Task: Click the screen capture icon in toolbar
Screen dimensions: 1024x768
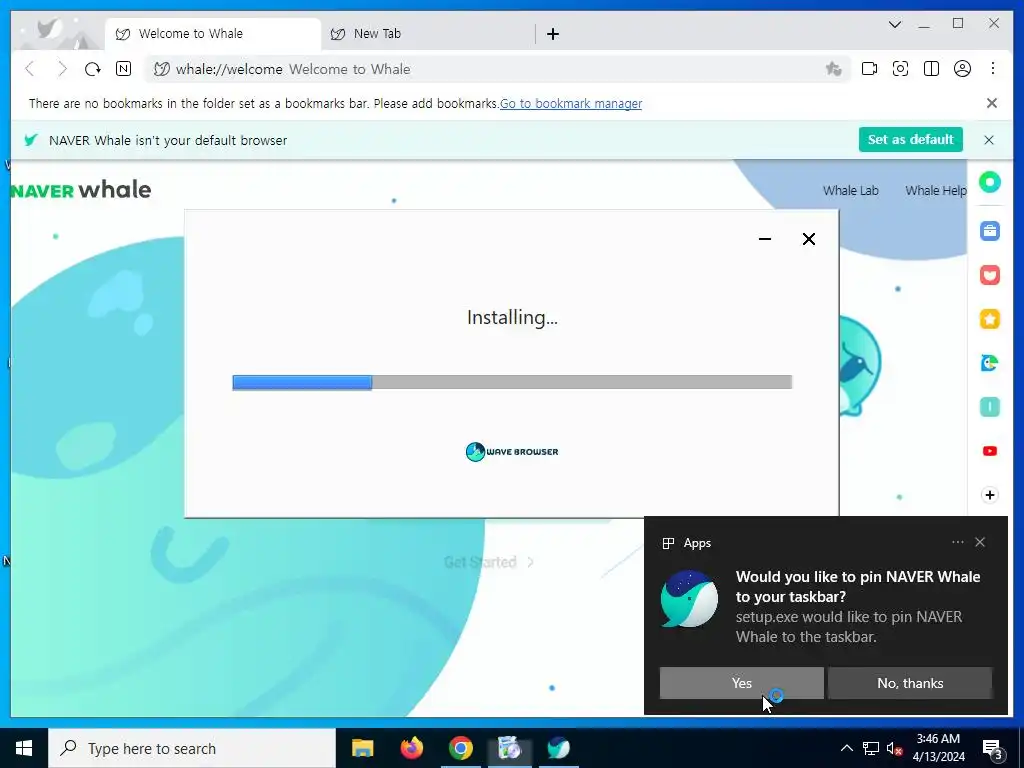Action: tap(901, 69)
